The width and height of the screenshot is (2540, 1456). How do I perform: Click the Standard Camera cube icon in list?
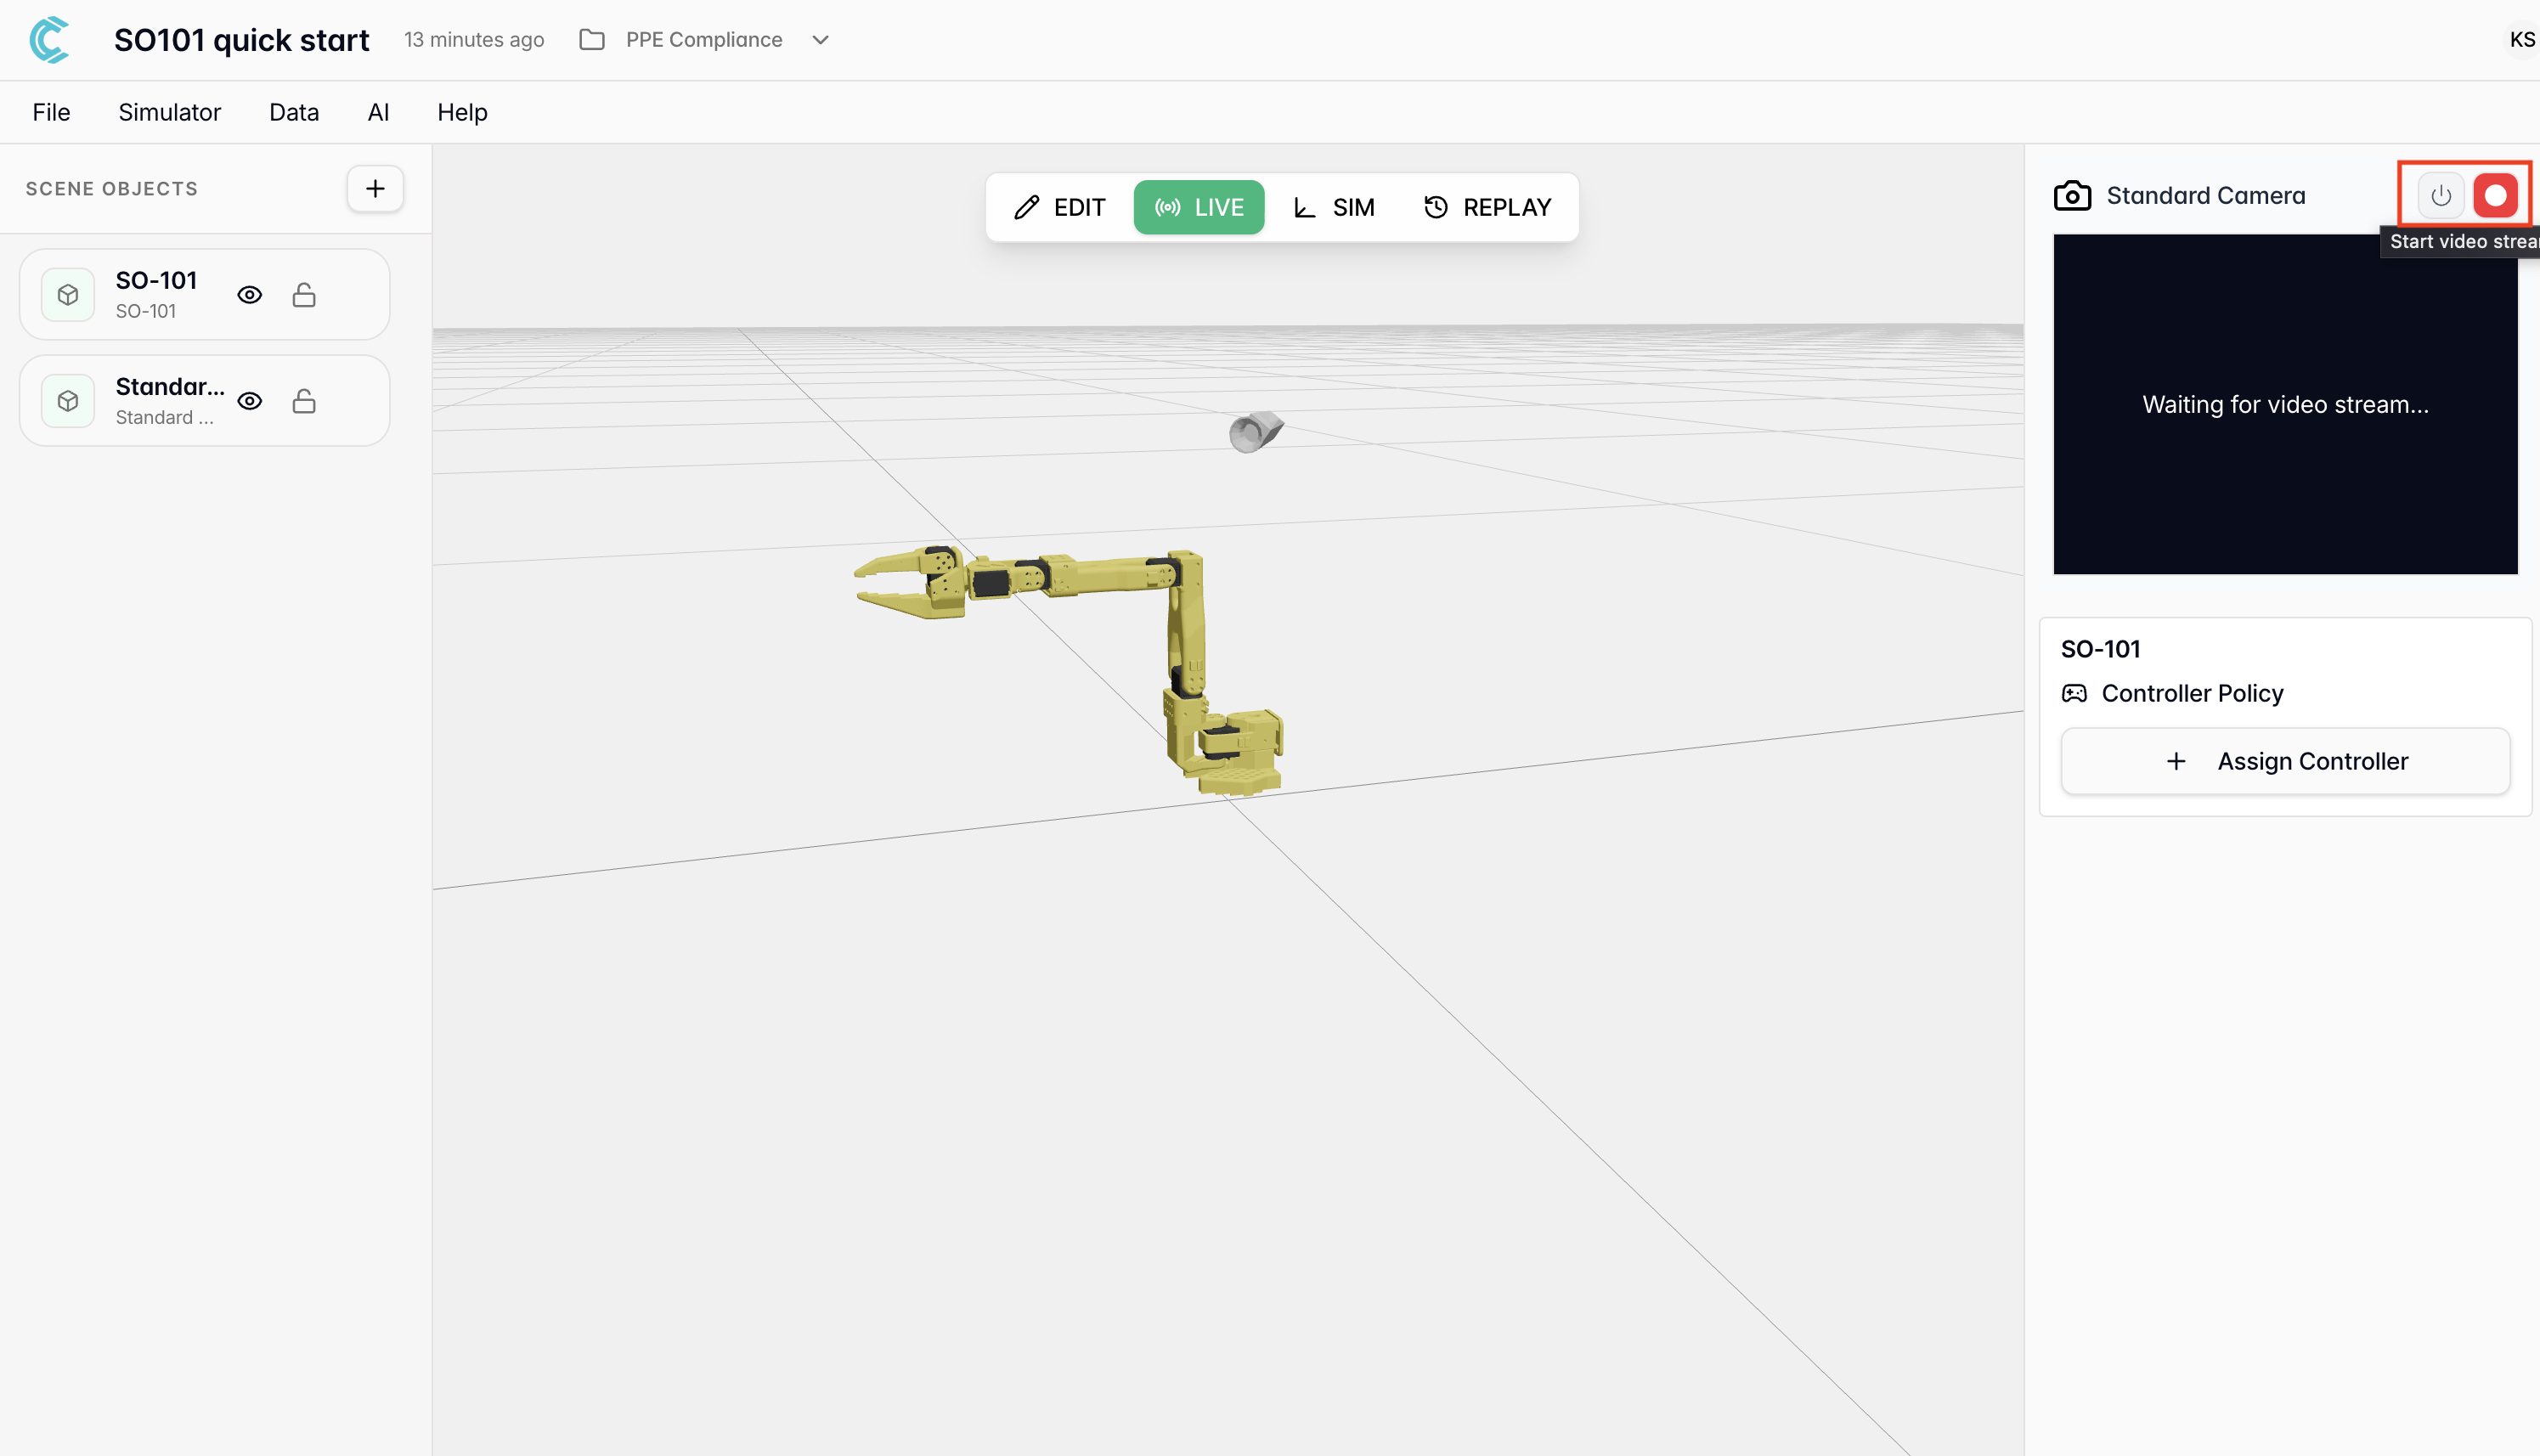tap(68, 401)
